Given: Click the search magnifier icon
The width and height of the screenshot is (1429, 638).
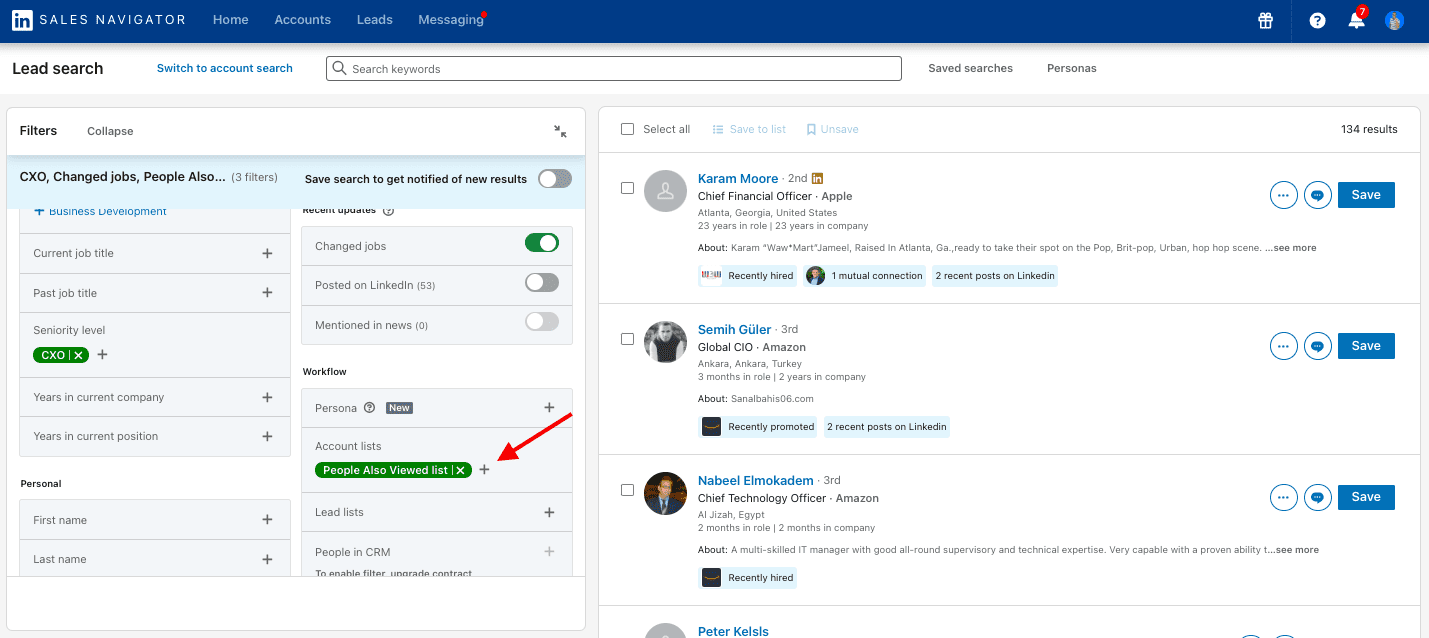Looking at the screenshot, I should 340,68.
